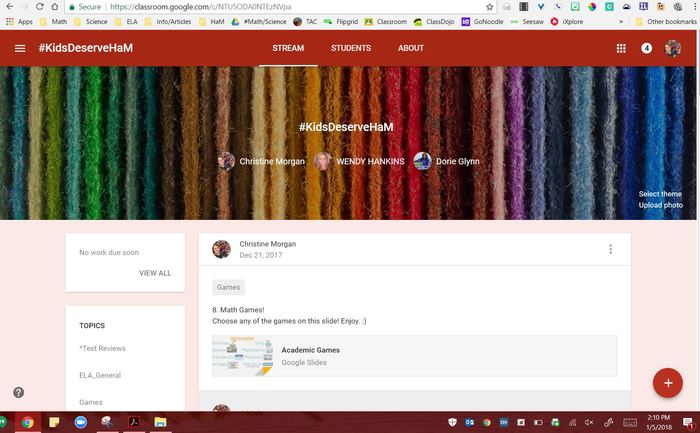The image size is (700, 433).
Task: Expand the Math bookmarks folder
Action: coord(54,20)
